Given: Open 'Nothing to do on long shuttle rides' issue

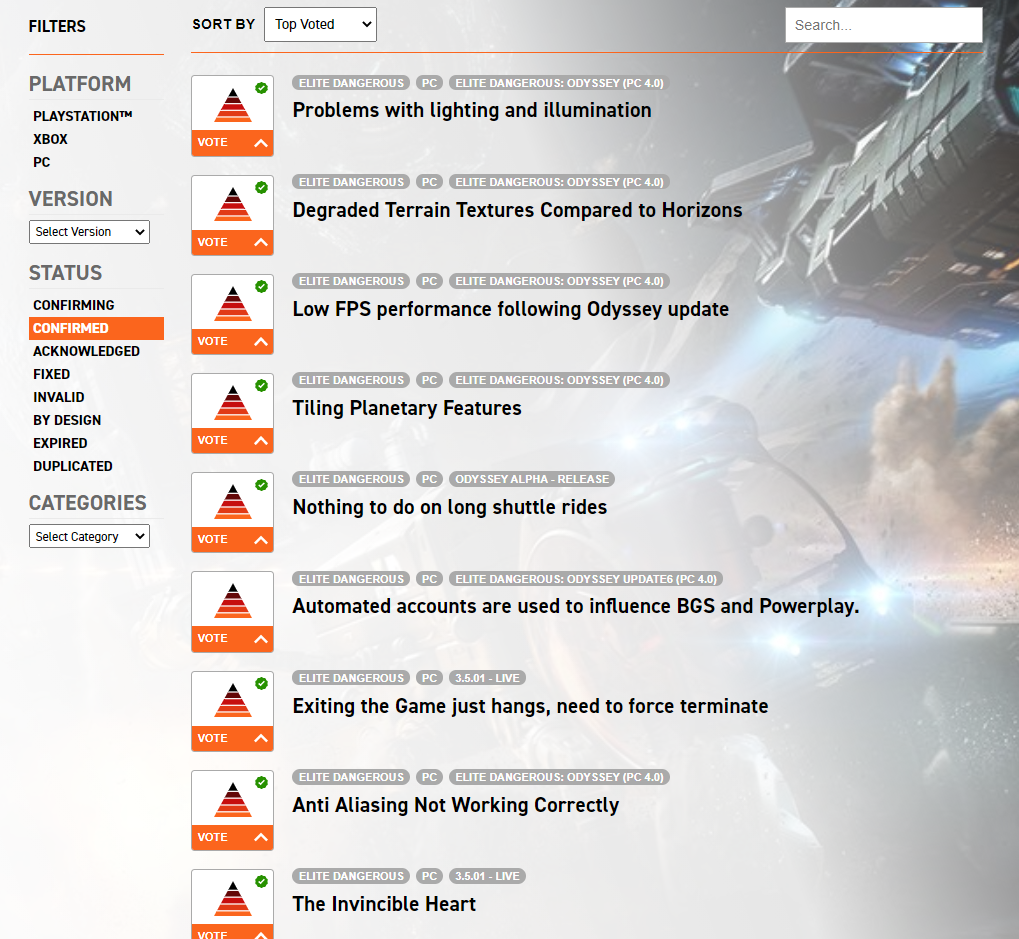Looking at the screenshot, I should coord(450,507).
